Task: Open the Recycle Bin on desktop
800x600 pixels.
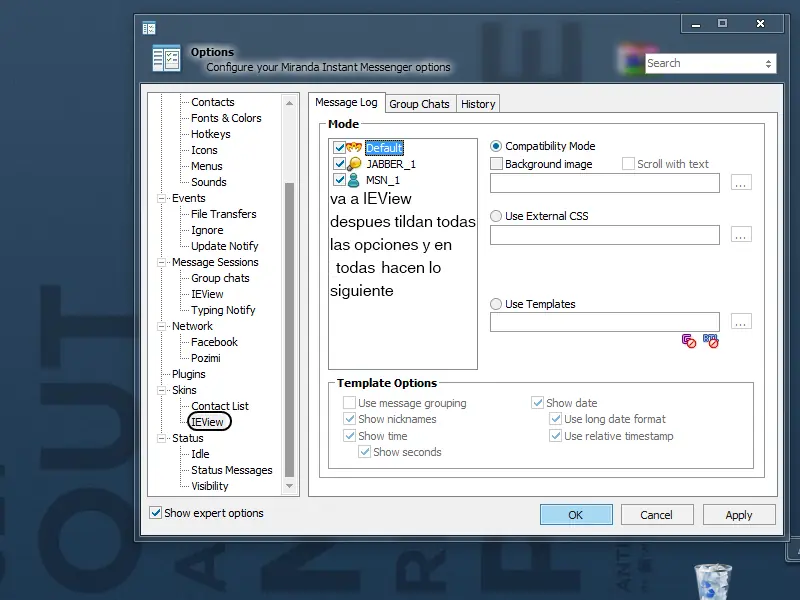Action: point(713,581)
